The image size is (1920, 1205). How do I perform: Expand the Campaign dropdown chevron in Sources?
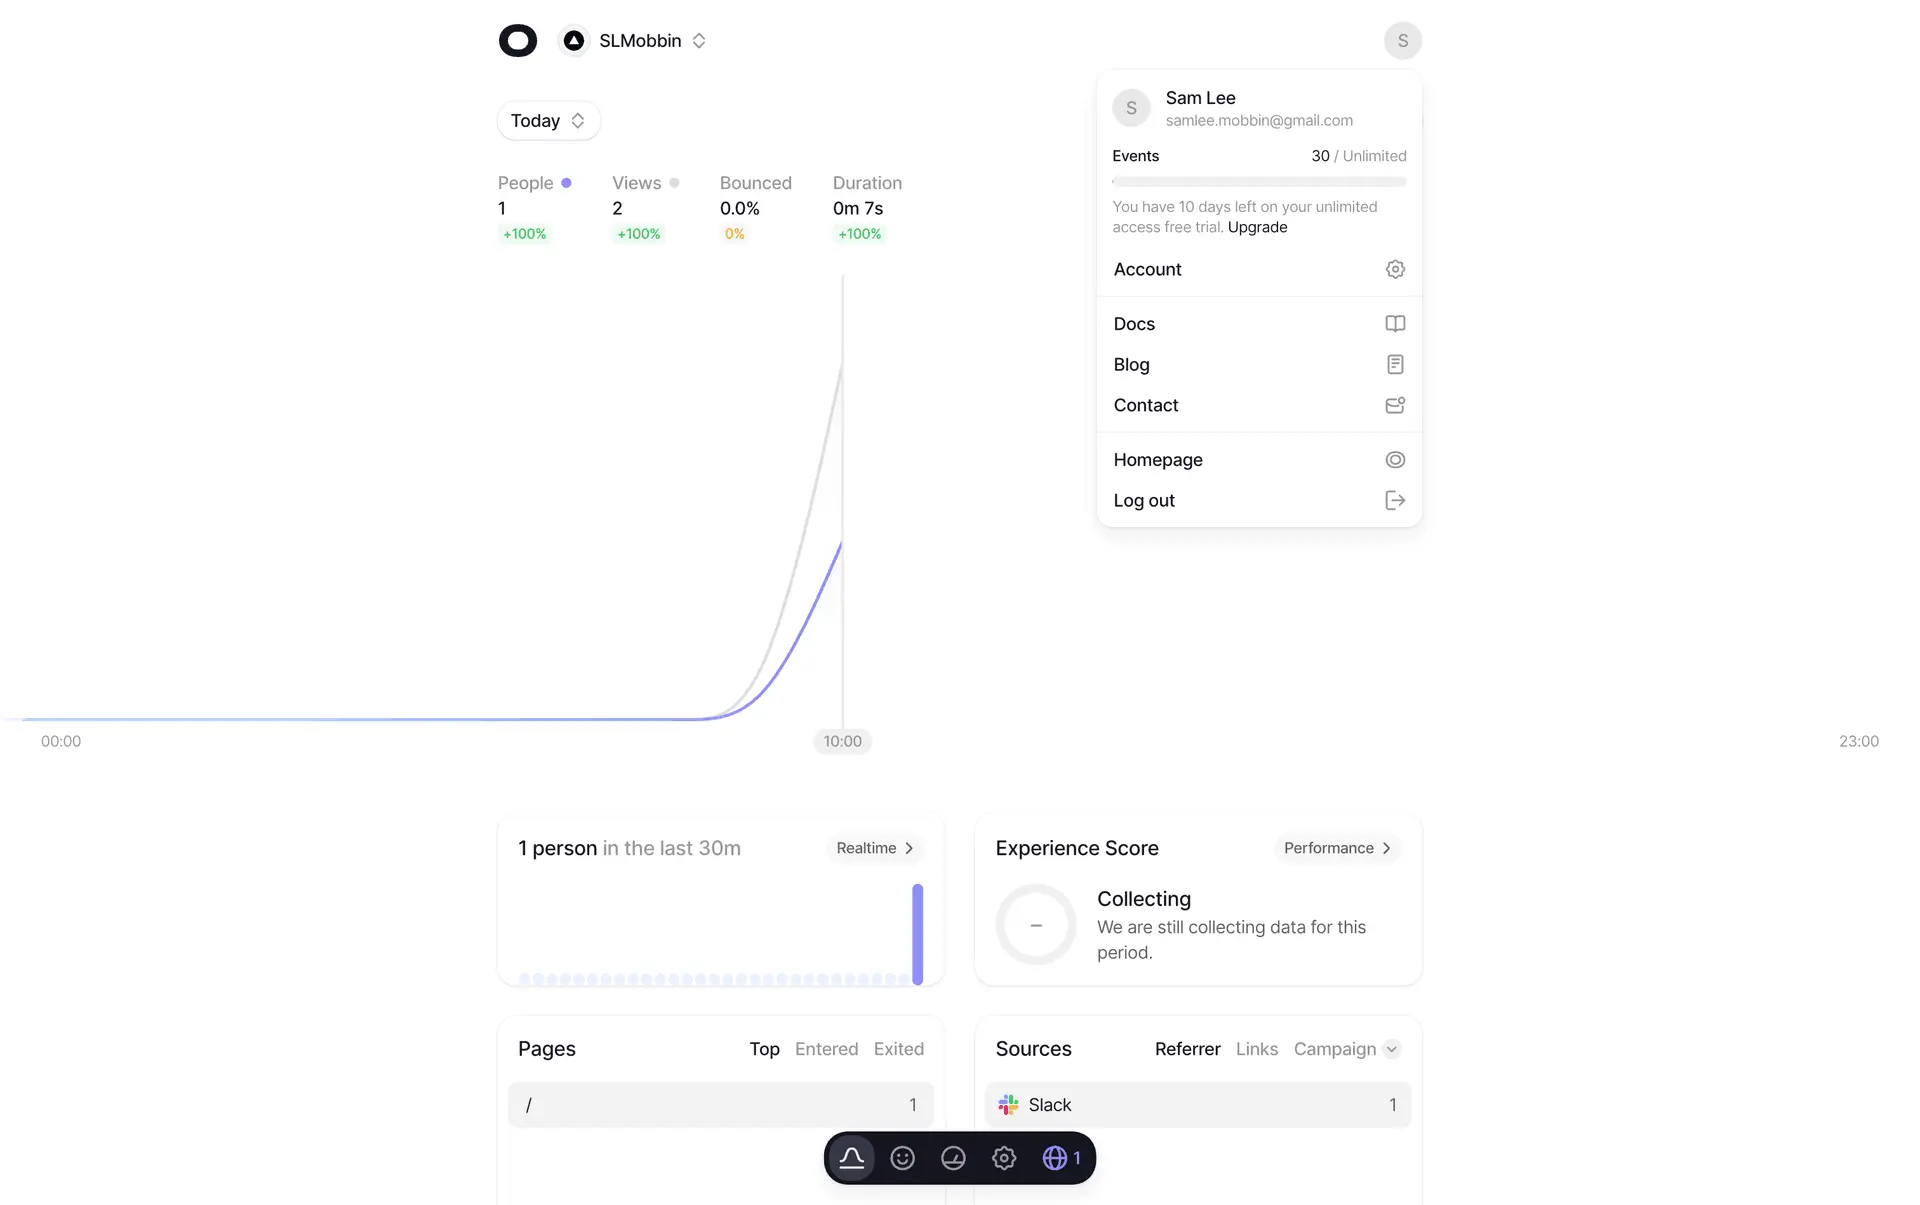click(1391, 1049)
